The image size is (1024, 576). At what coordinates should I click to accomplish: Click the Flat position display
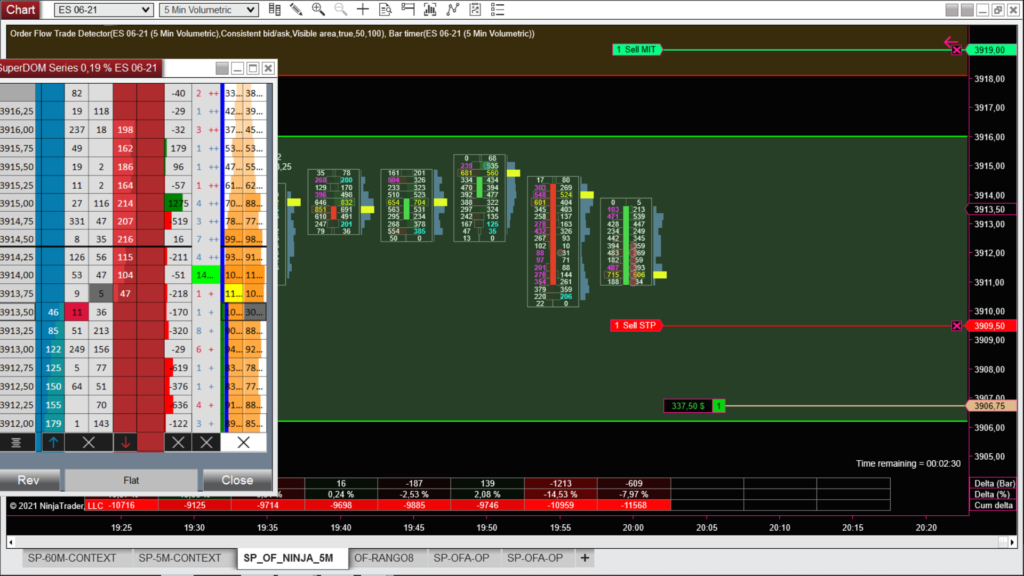point(131,480)
